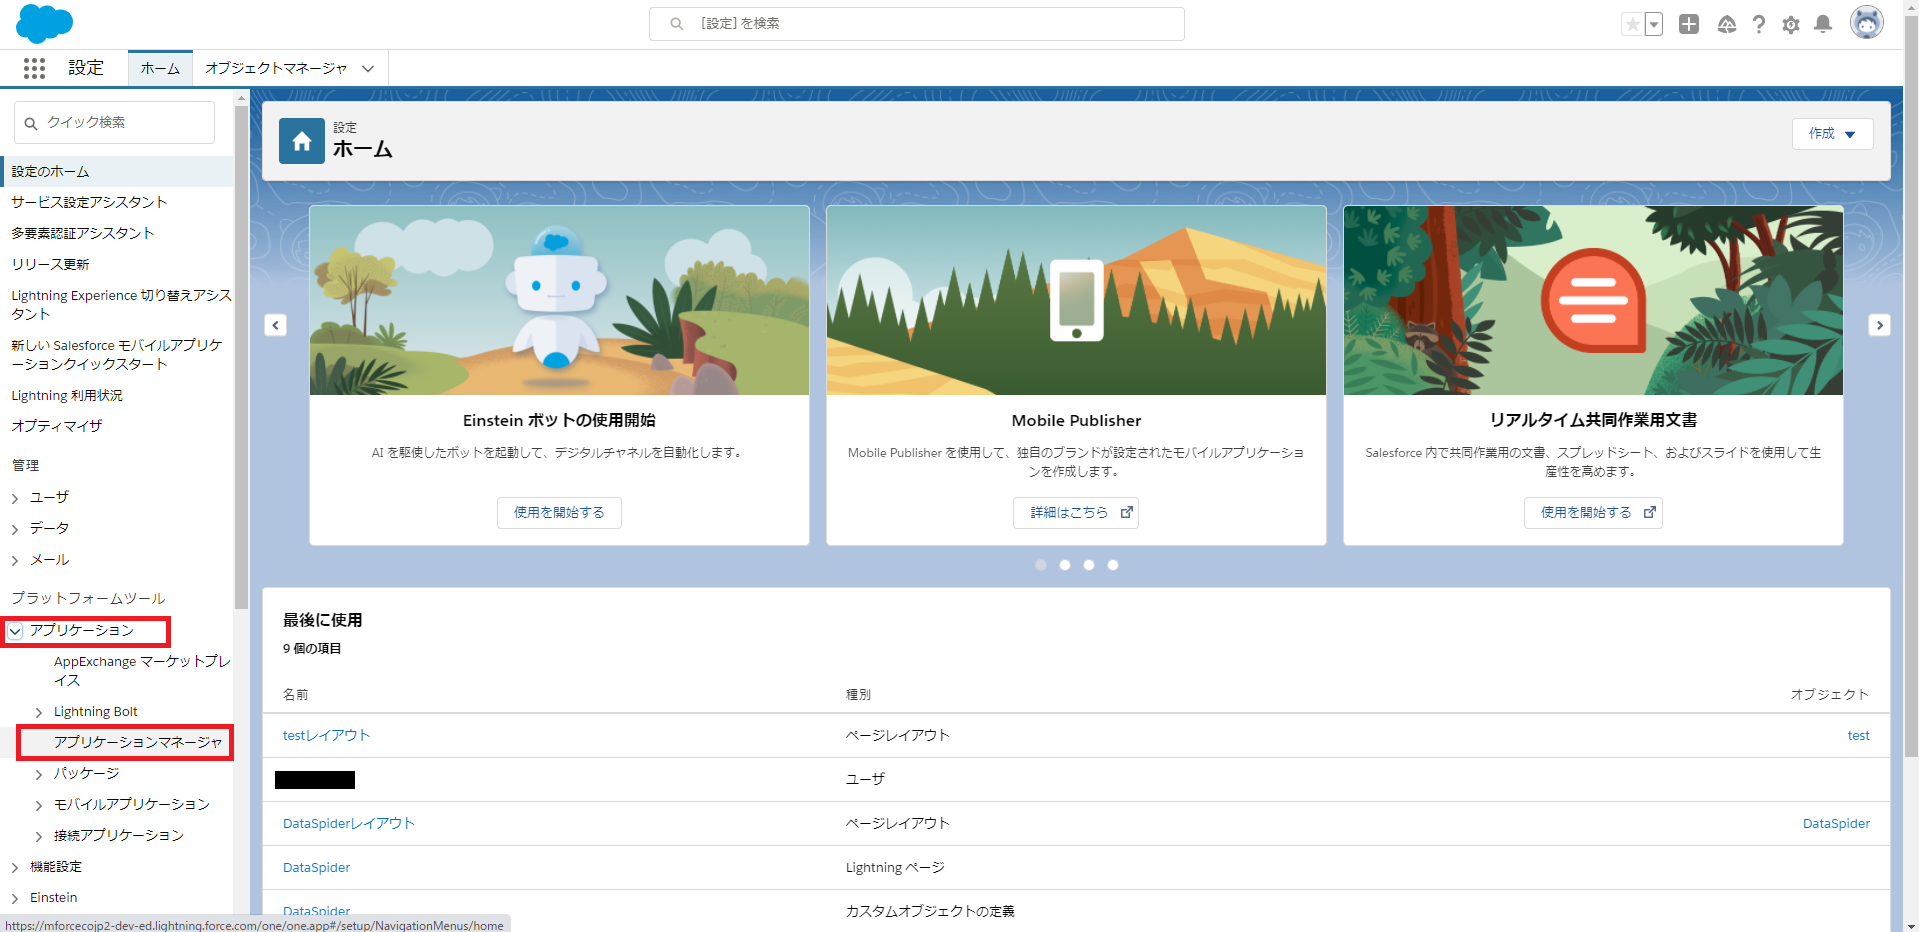Open the help question mark icon
The width and height of the screenshot is (1919, 932).
click(1759, 24)
